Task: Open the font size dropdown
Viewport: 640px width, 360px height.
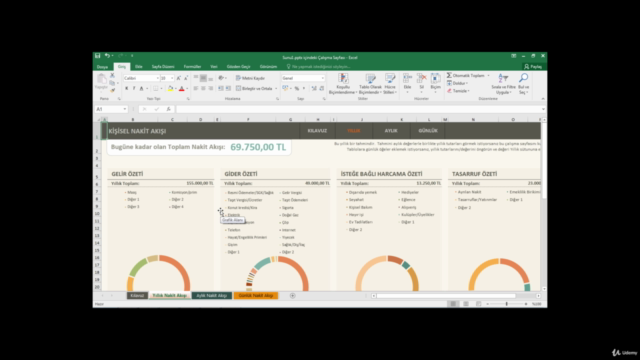Action: coord(172,78)
